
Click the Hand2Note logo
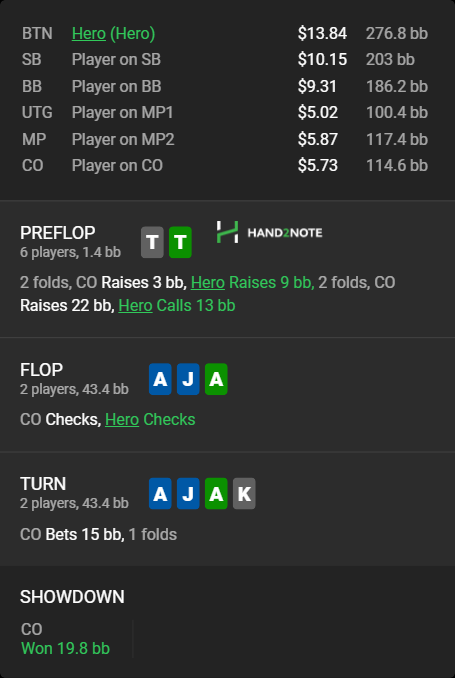(269, 232)
